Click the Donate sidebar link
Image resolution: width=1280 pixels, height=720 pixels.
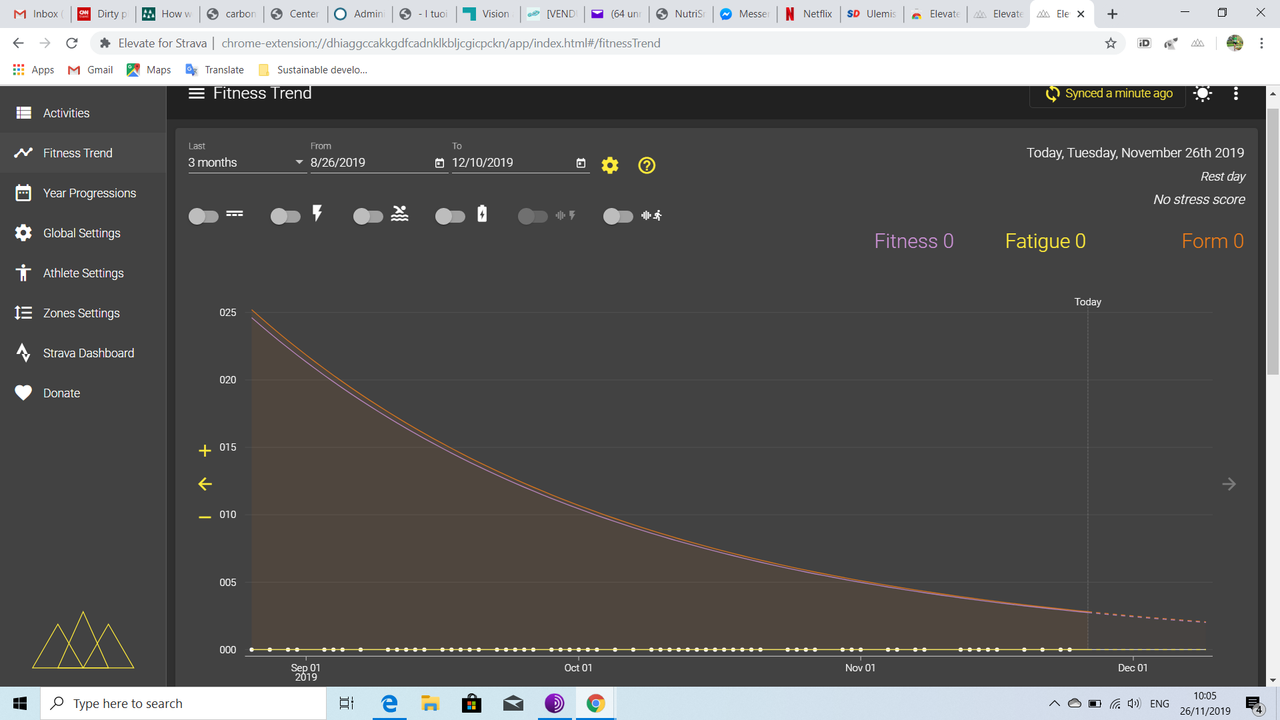tap(62, 392)
